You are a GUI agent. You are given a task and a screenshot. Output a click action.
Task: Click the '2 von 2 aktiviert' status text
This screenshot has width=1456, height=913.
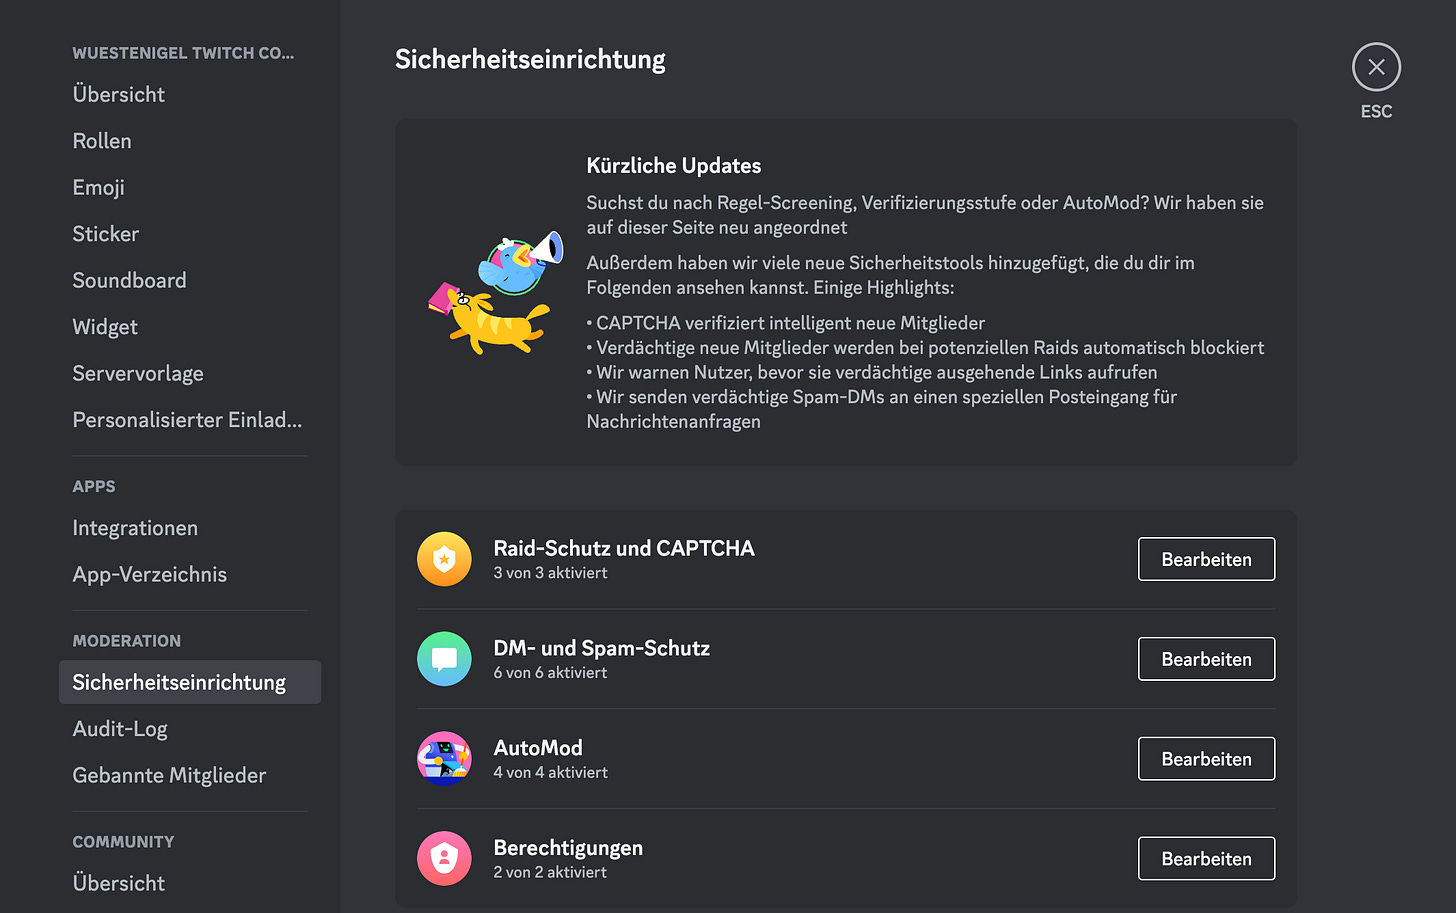coord(550,873)
